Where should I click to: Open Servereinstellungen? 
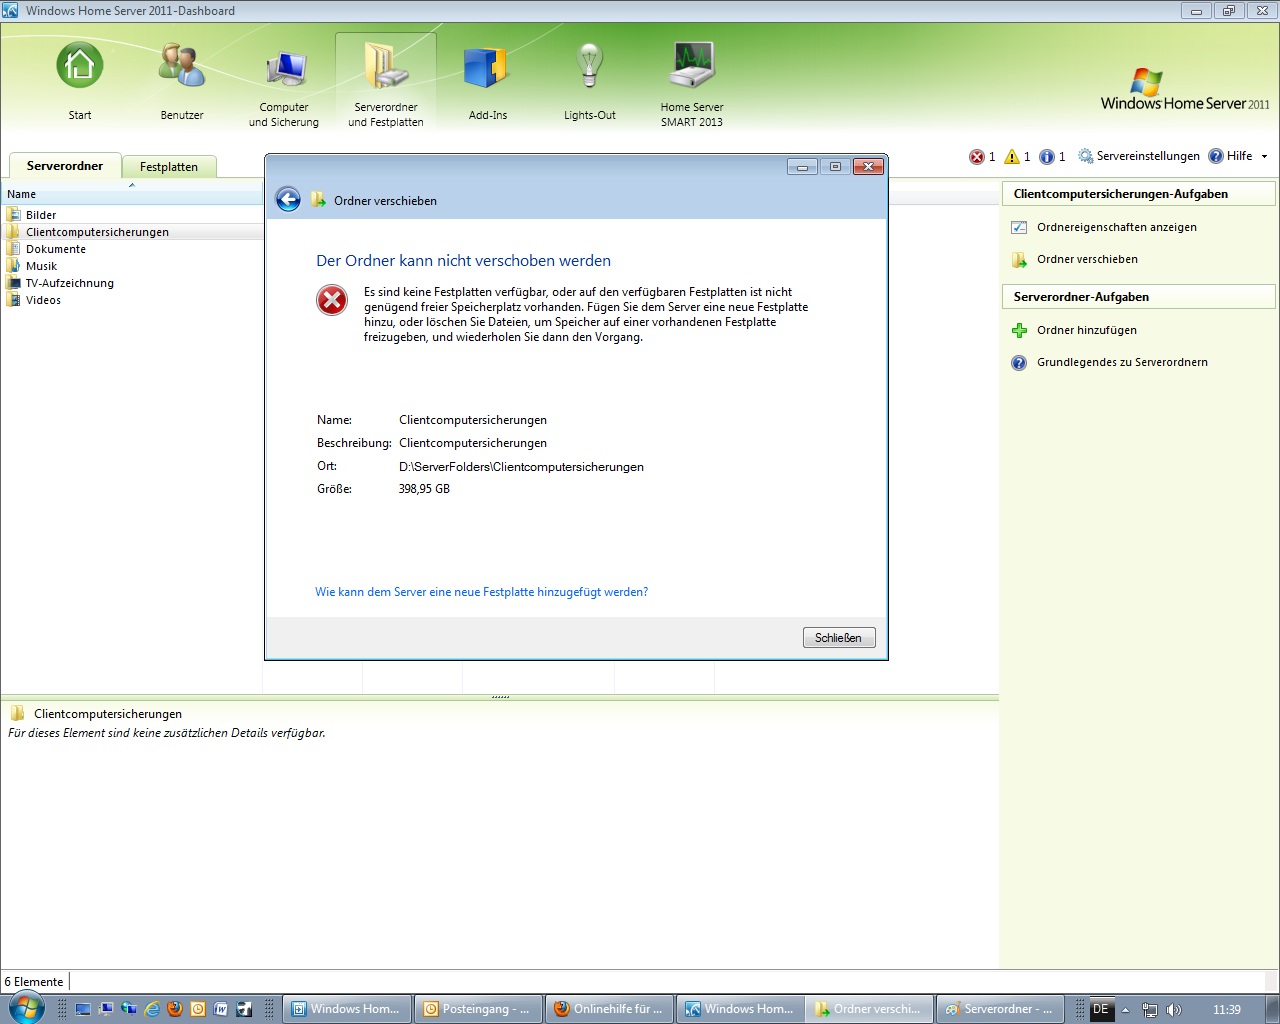point(1139,156)
